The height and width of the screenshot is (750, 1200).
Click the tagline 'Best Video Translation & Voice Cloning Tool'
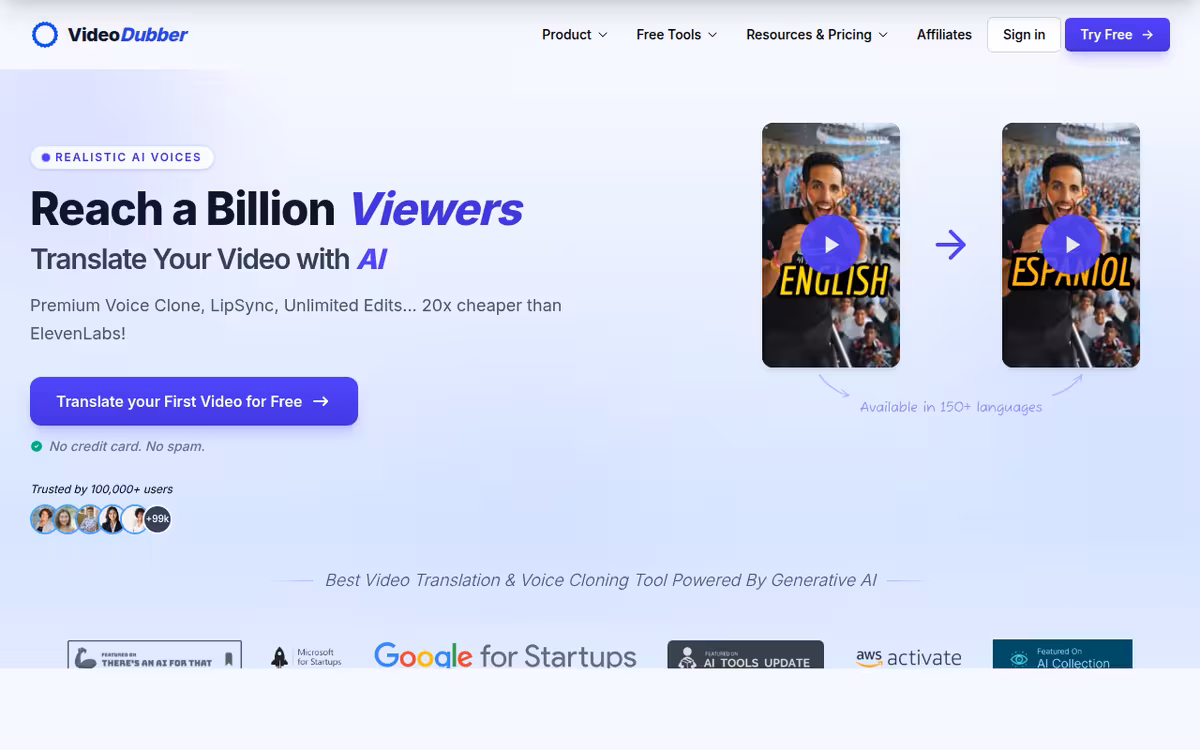point(601,580)
